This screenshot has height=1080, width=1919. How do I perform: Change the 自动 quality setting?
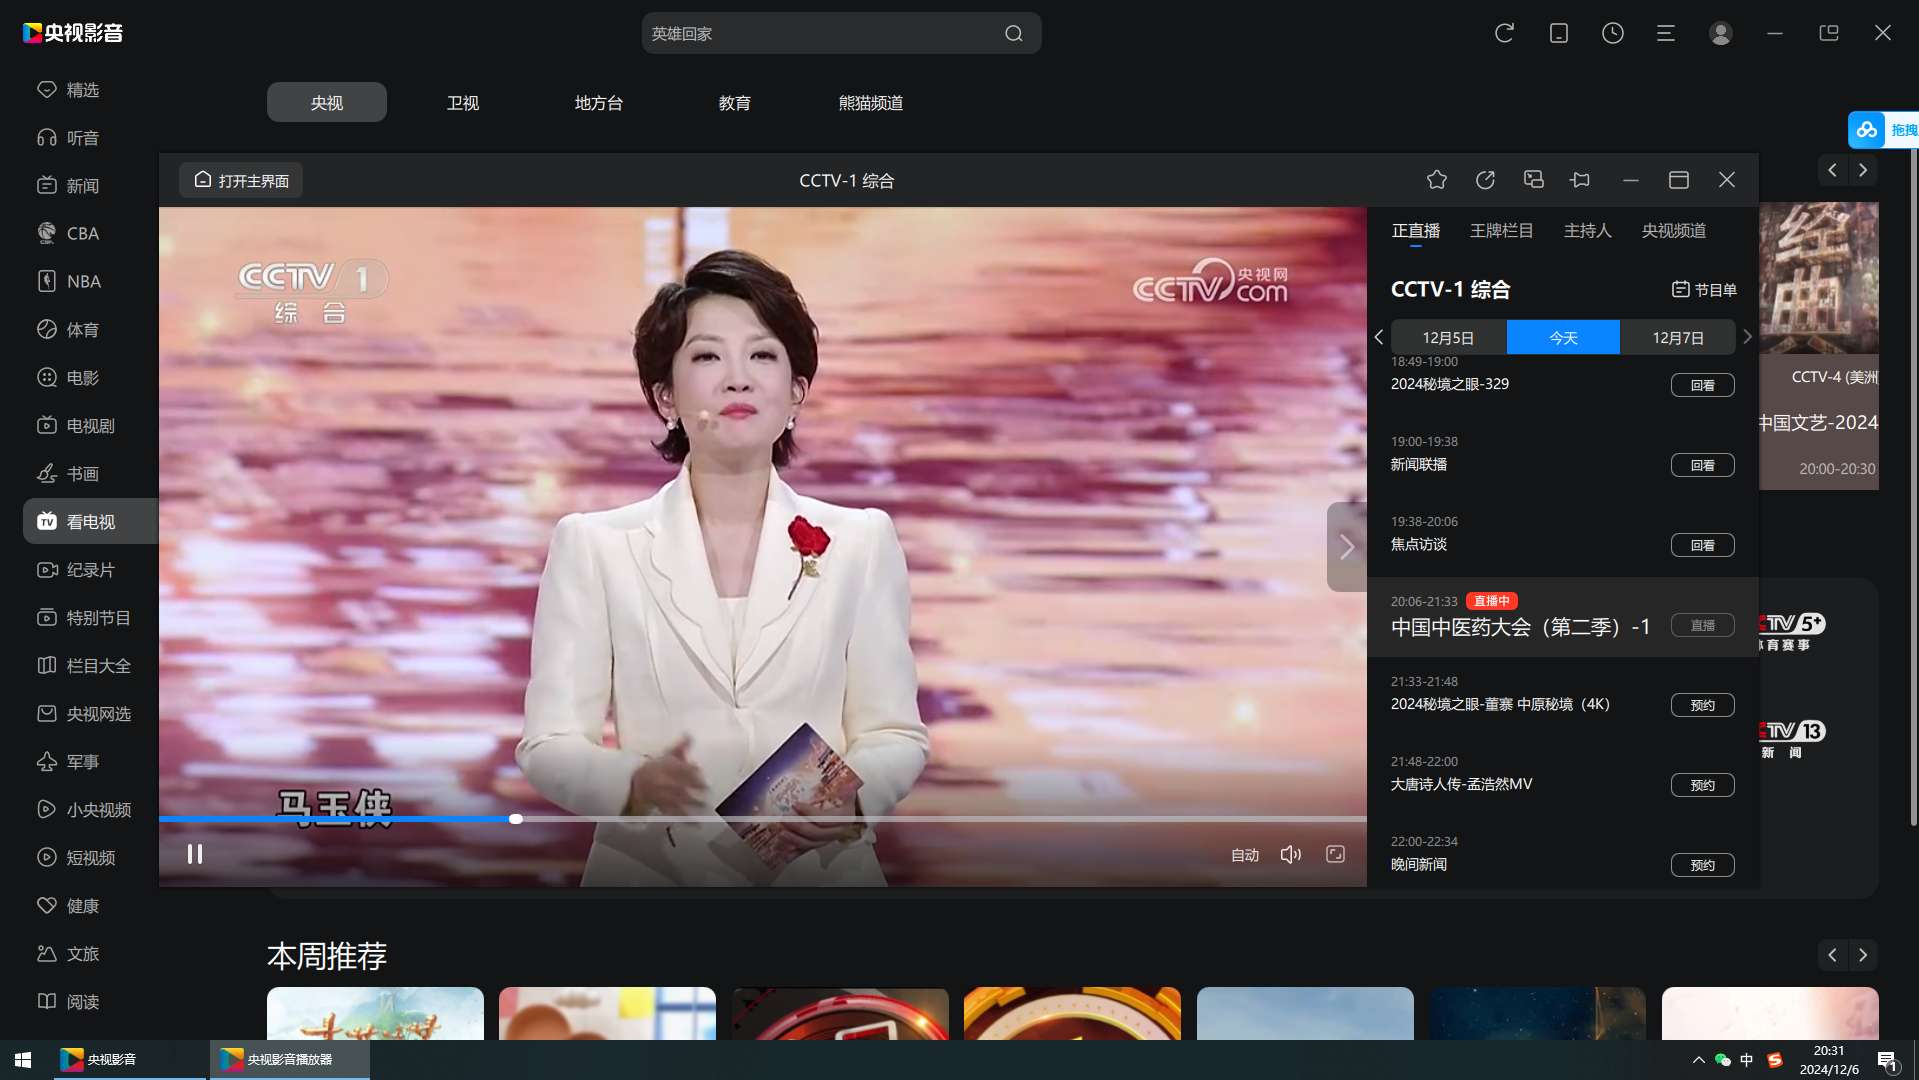[1245, 855]
